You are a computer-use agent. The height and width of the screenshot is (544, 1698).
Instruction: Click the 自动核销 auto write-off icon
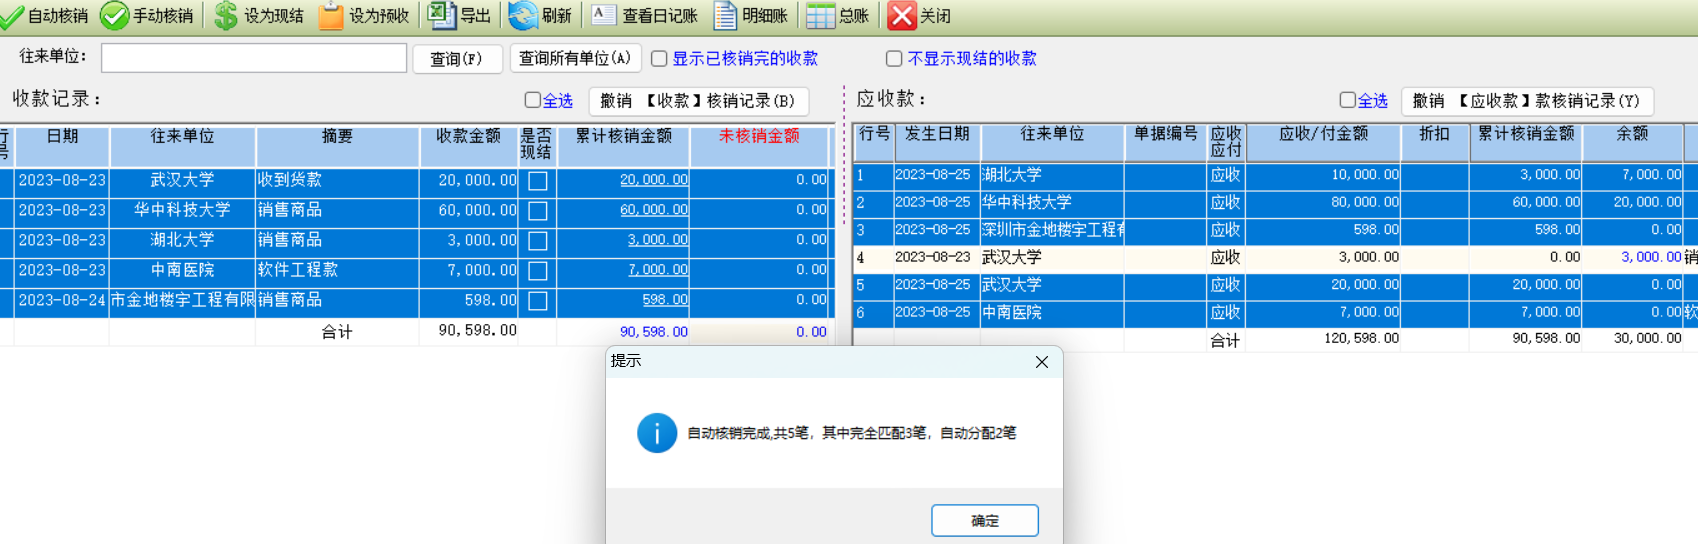pyautogui.click(x=12, y=16)
